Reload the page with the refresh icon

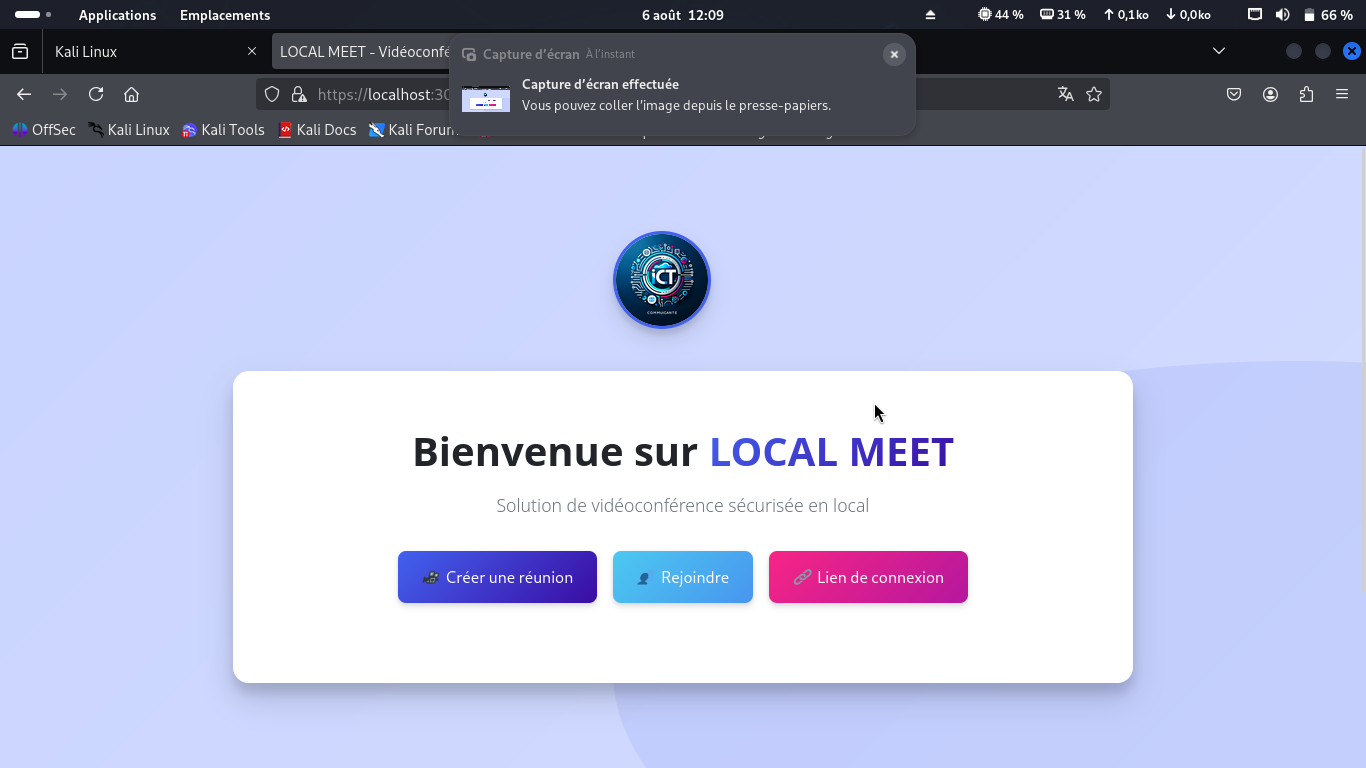tap(95, 94)
